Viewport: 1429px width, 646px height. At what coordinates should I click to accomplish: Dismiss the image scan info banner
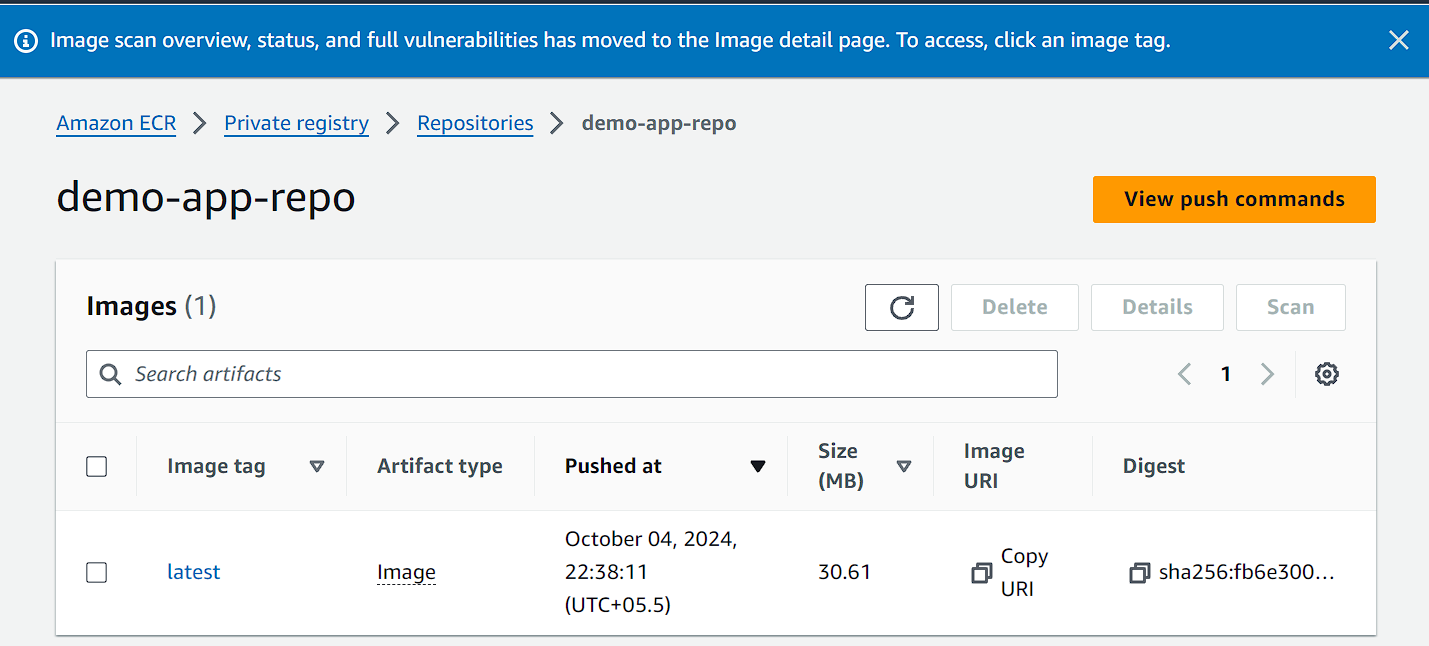1398,40
